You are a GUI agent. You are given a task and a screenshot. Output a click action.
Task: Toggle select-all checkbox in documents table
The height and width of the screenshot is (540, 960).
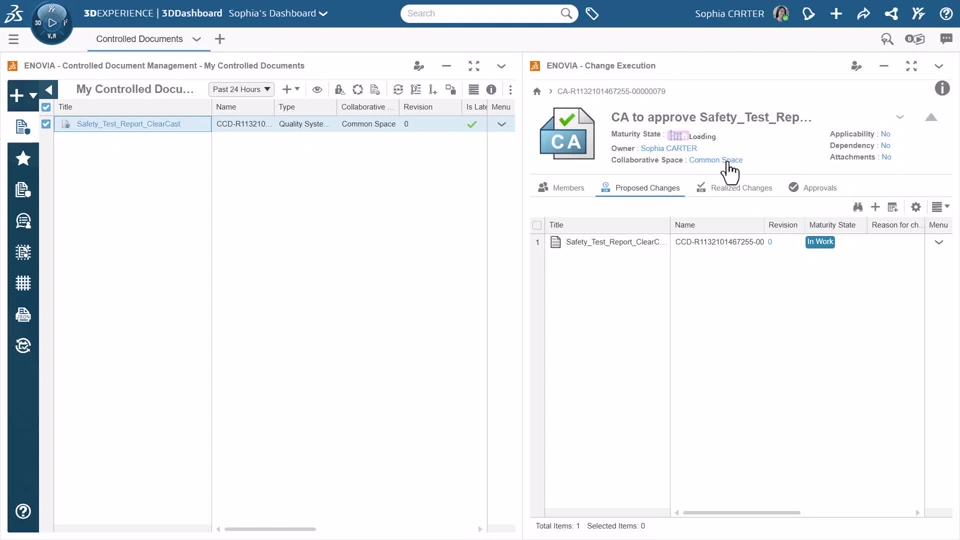[x=46, y=107]
